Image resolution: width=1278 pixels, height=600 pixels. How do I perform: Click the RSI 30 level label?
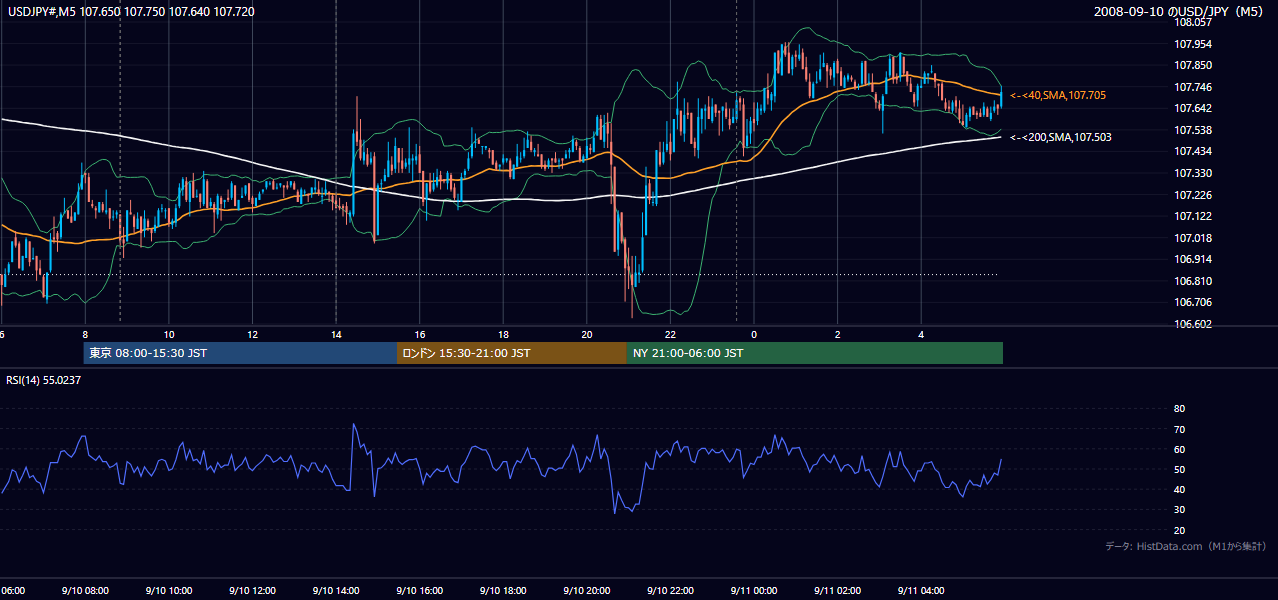(x=1179, y=510)
